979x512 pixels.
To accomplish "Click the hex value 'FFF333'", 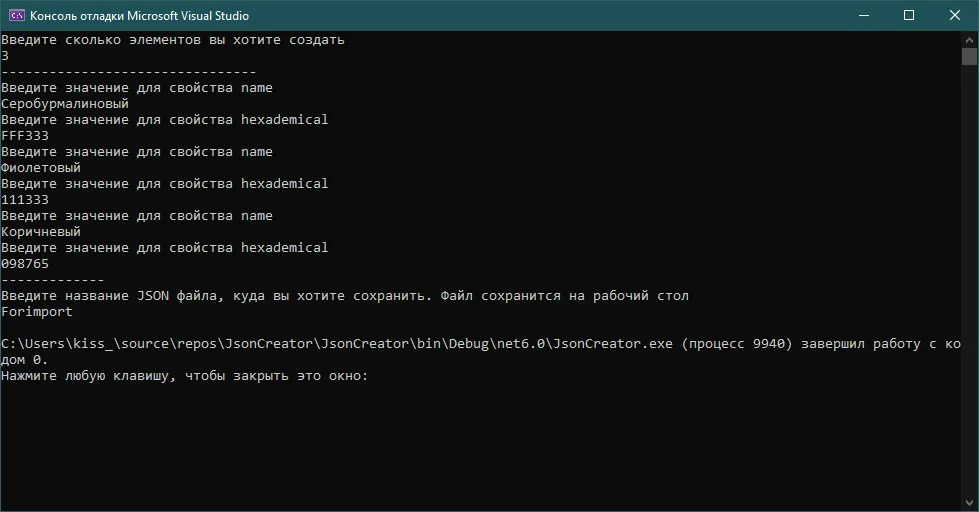I will point(25,136).
